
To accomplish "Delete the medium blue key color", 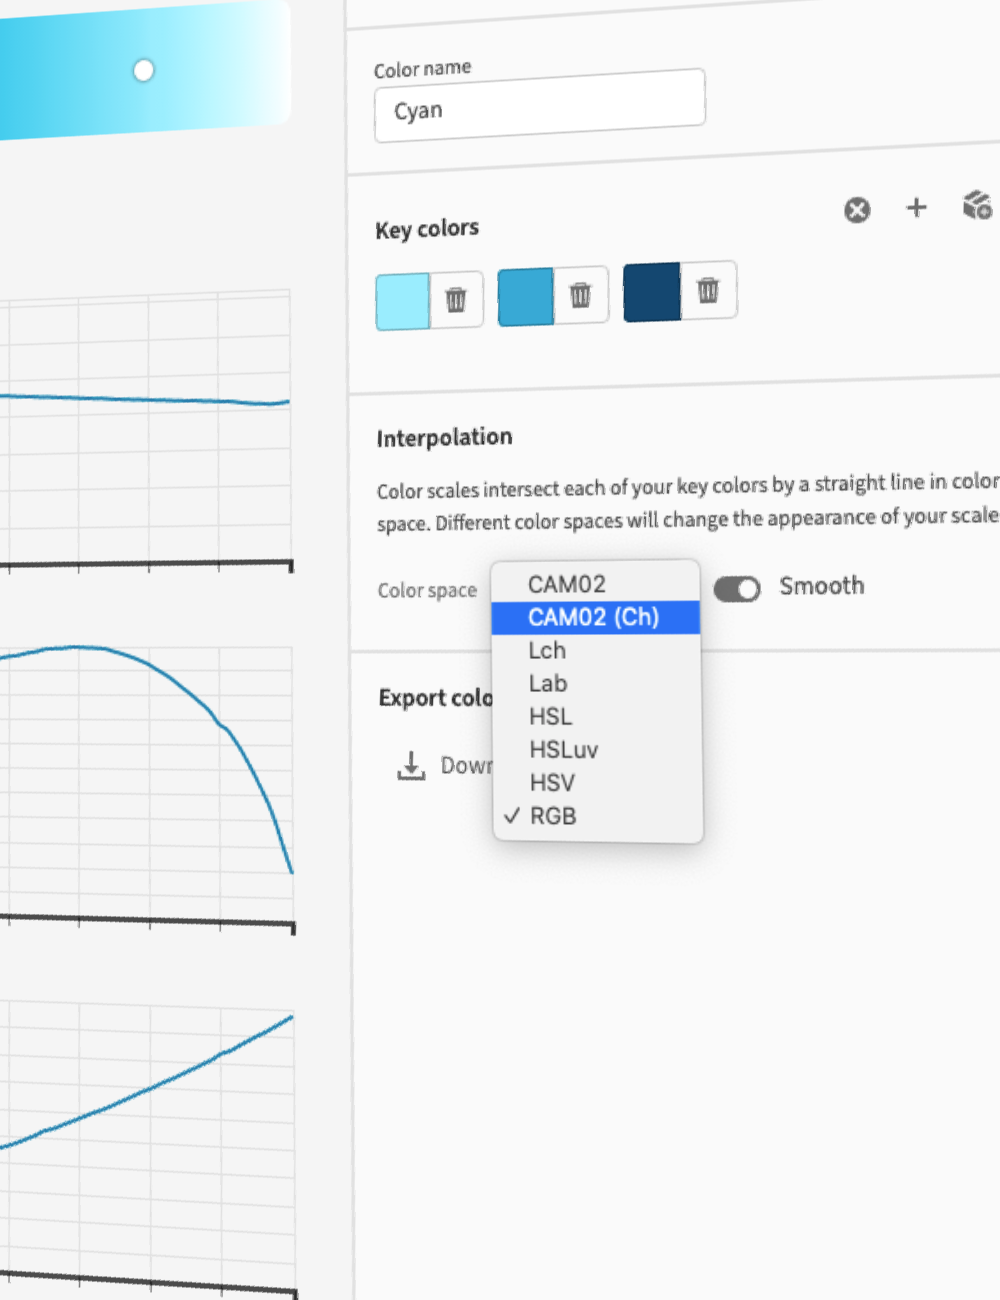I will [581, 295].
